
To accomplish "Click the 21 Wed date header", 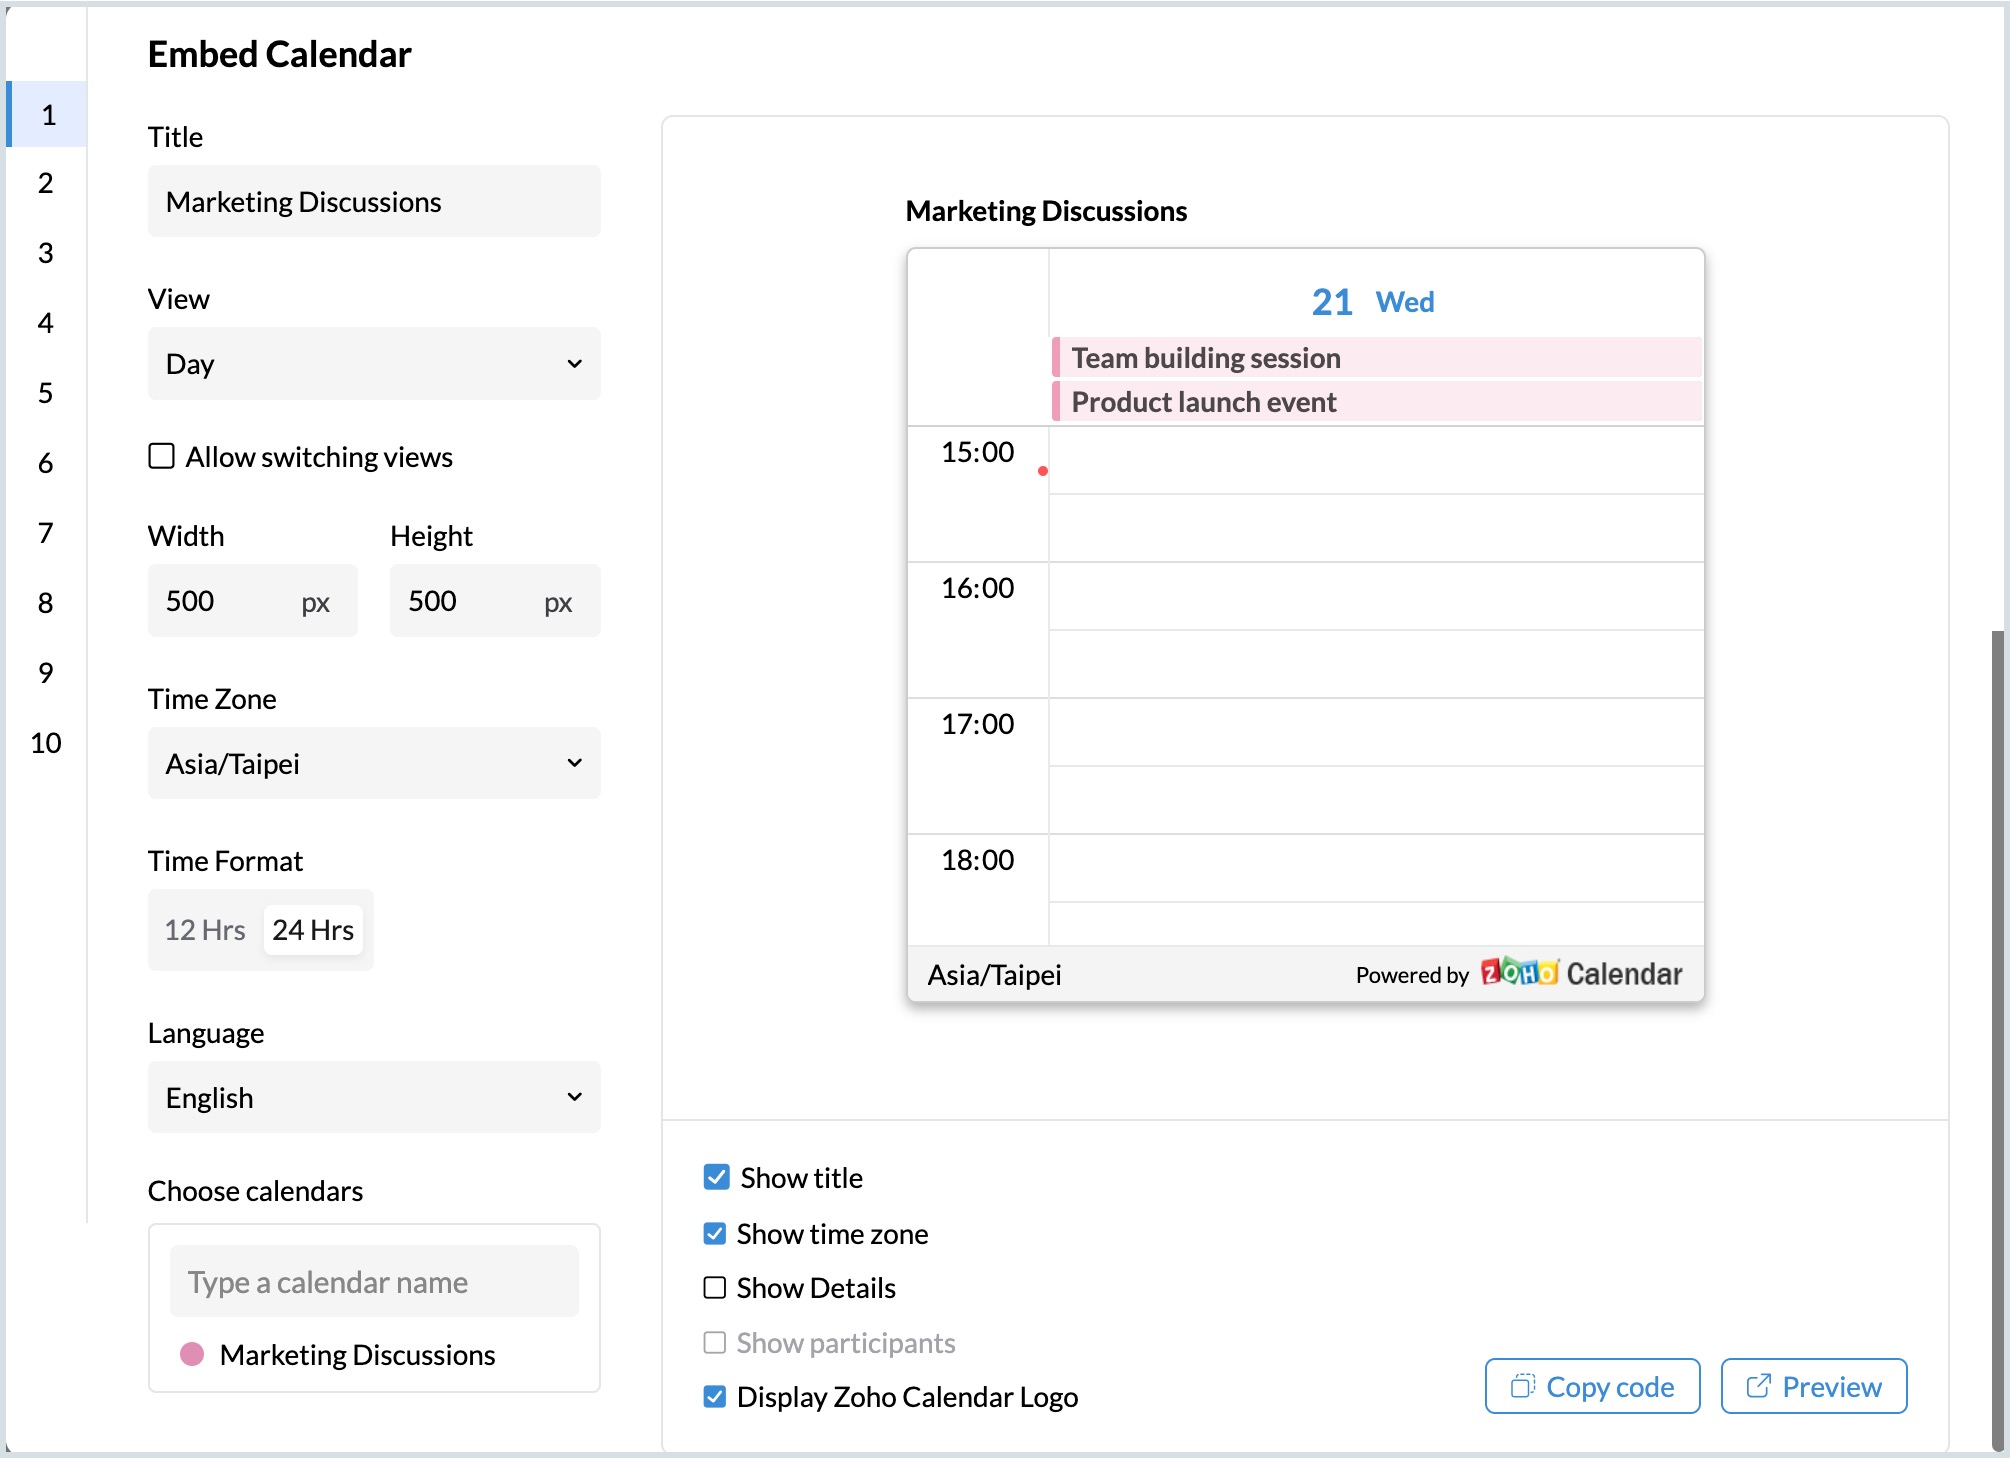I will coord(1372,301).
